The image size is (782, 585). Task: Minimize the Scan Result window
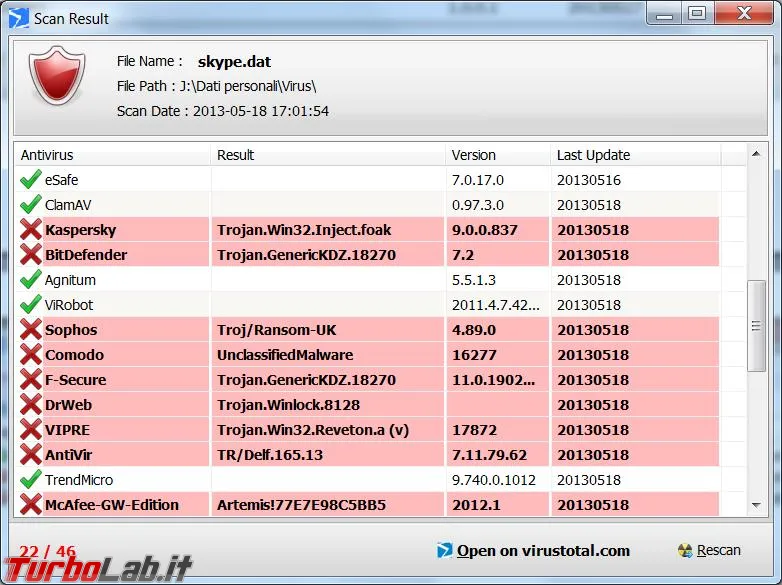[x=663, y=13]
